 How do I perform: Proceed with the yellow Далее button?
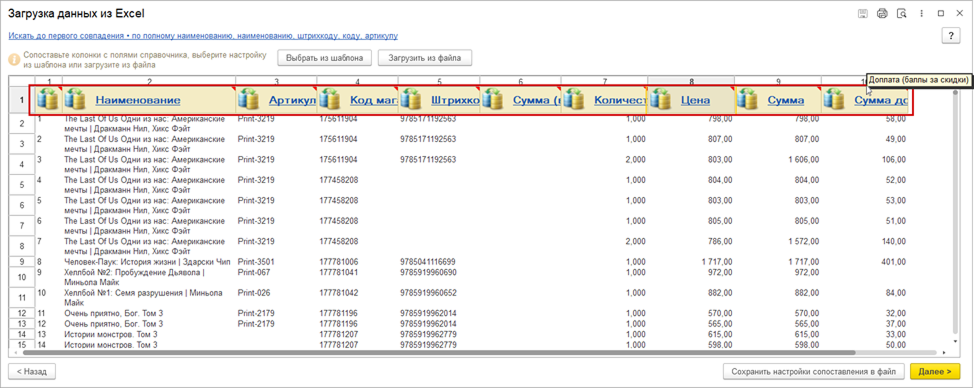(x=935, y=371)
